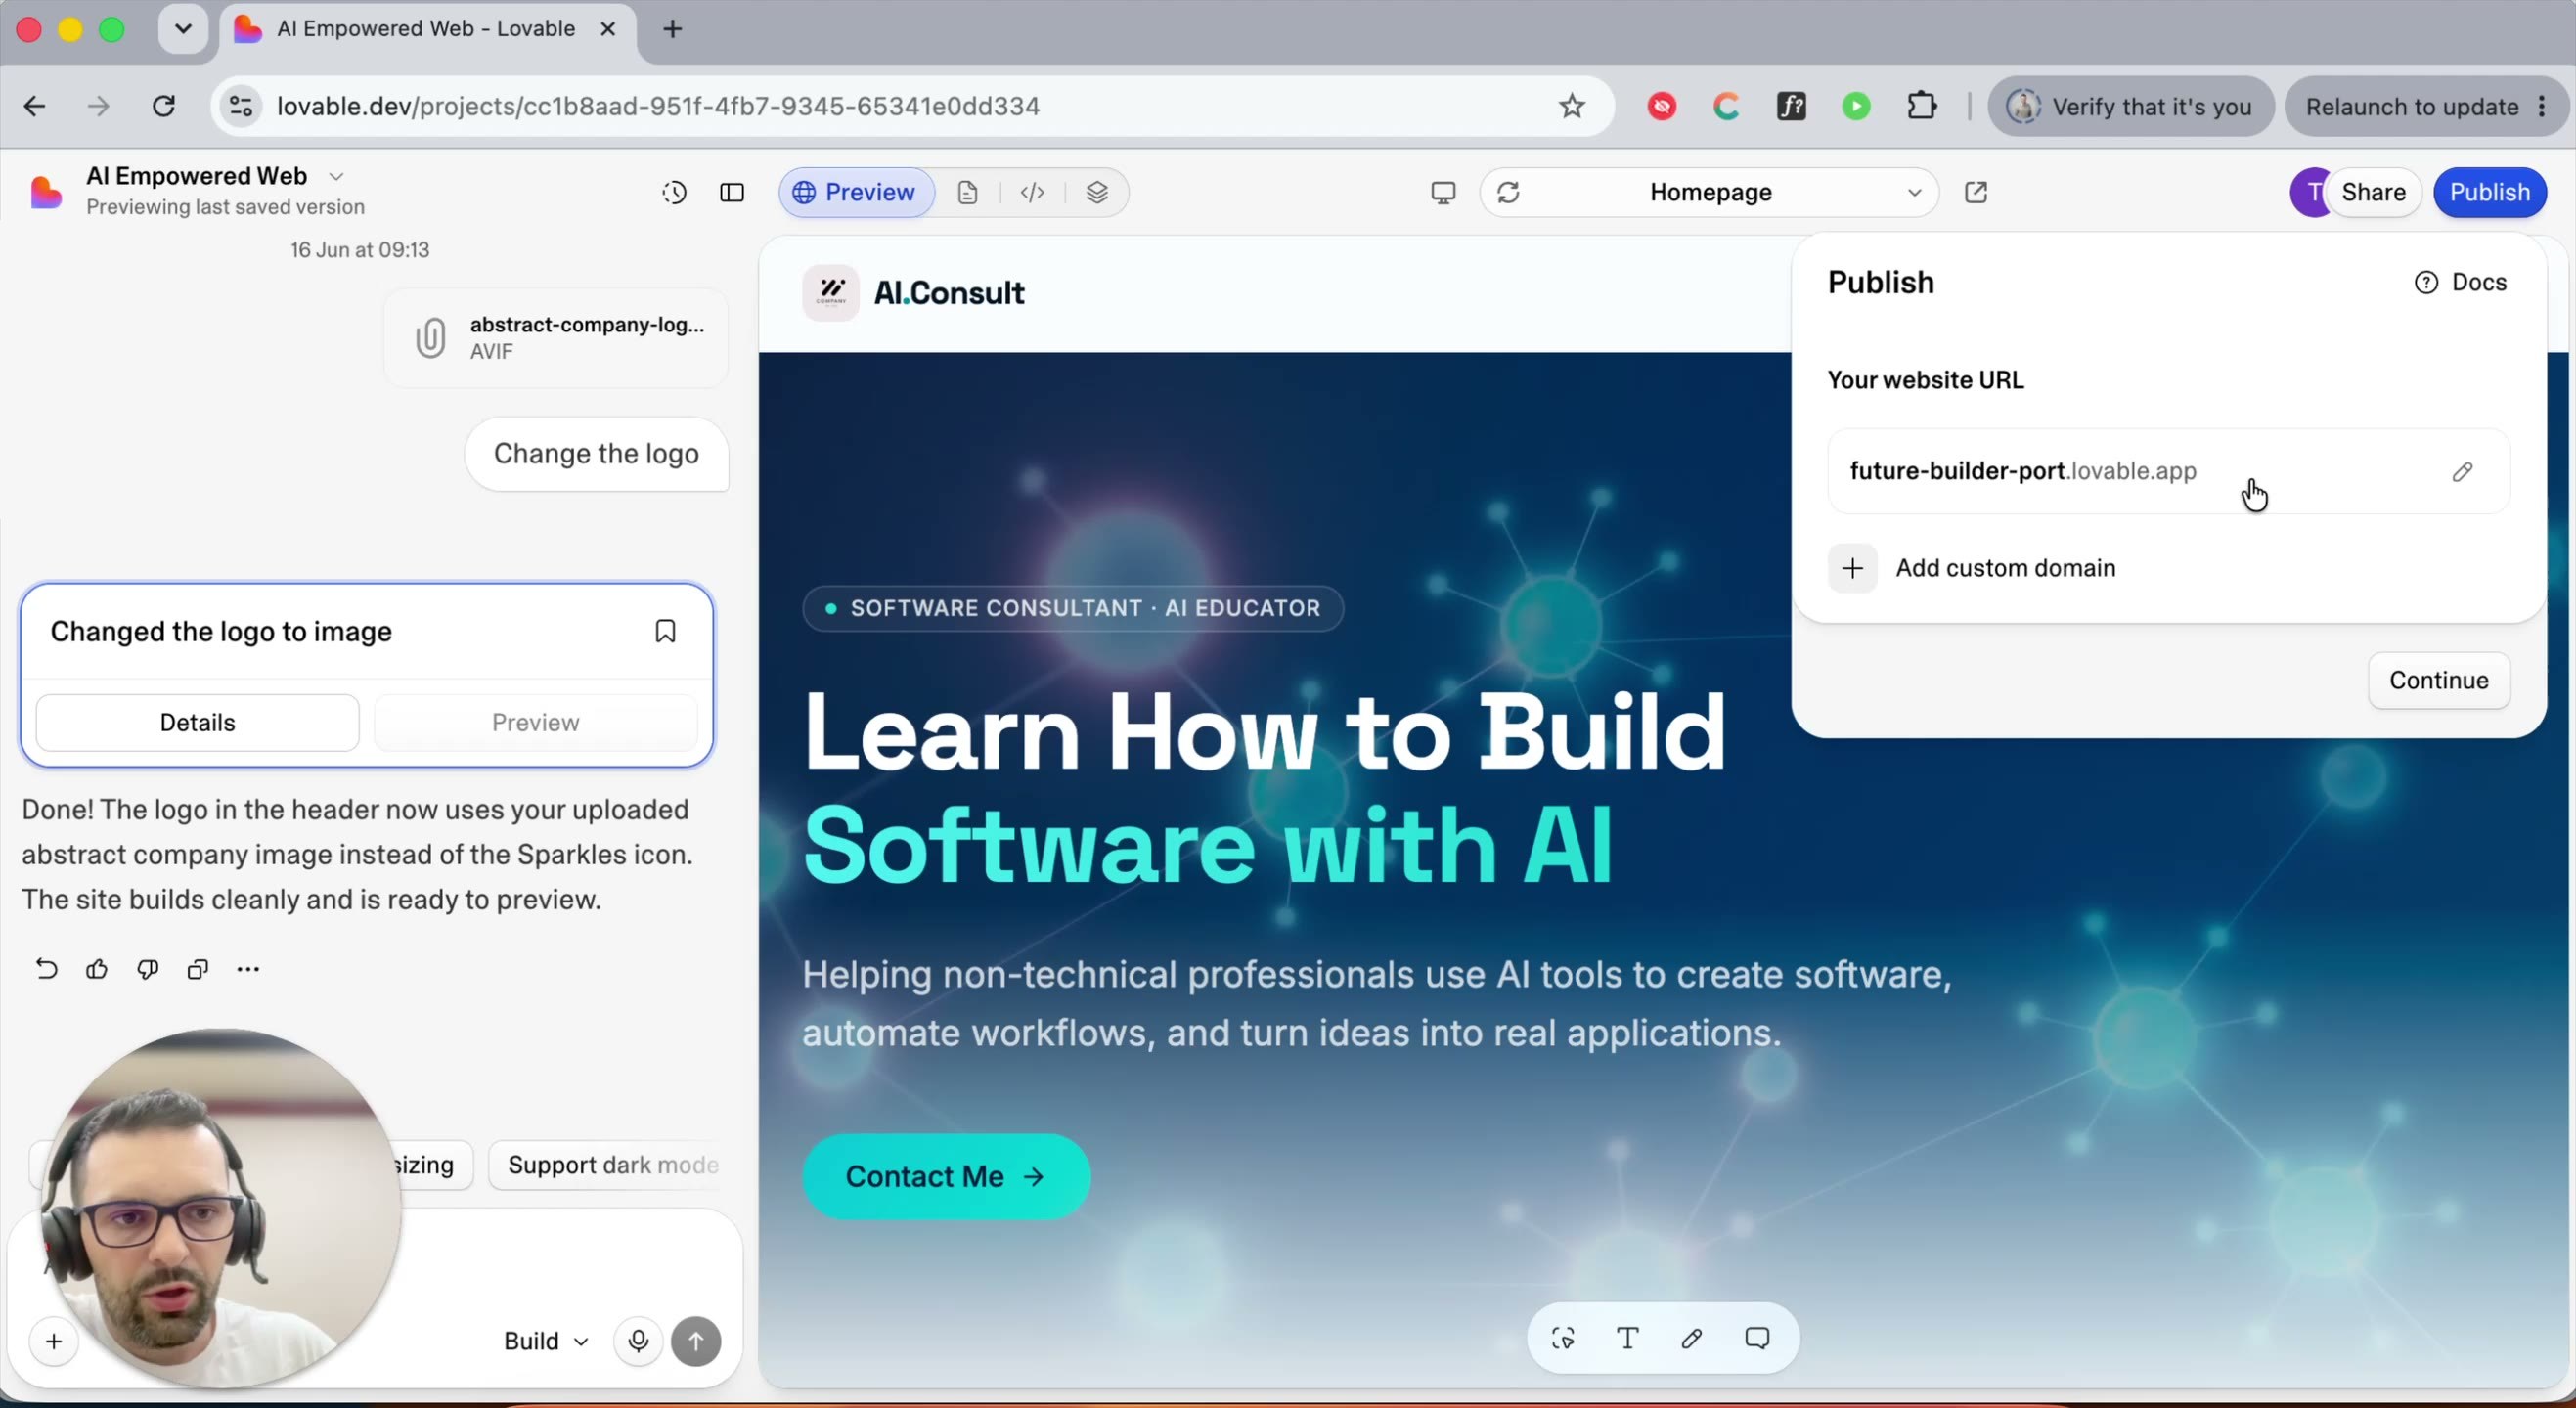This screenshot has height=1408, width=2576.
Task: Click the Publish button in the top bar
Action: click(2490, 192)
